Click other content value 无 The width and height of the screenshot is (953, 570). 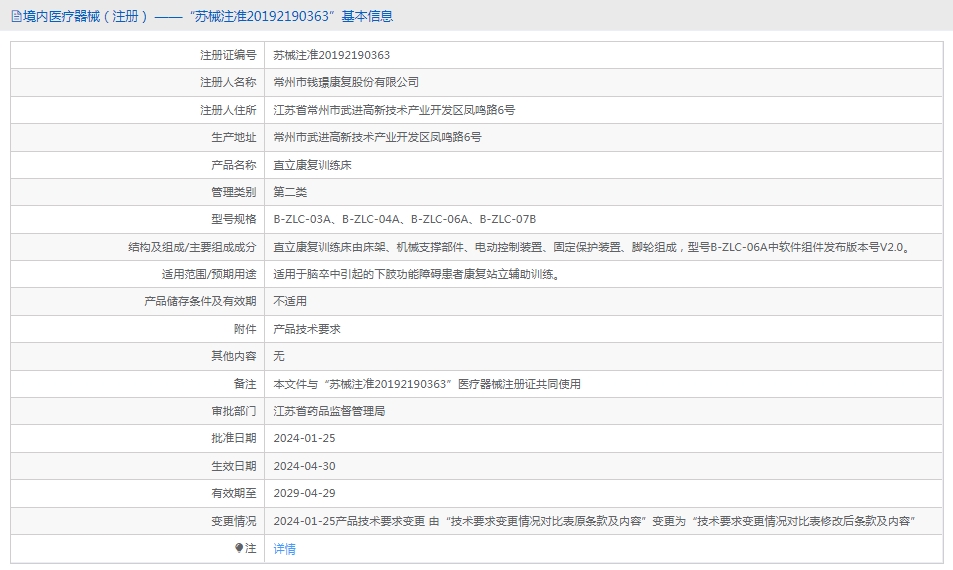(279, 356)
